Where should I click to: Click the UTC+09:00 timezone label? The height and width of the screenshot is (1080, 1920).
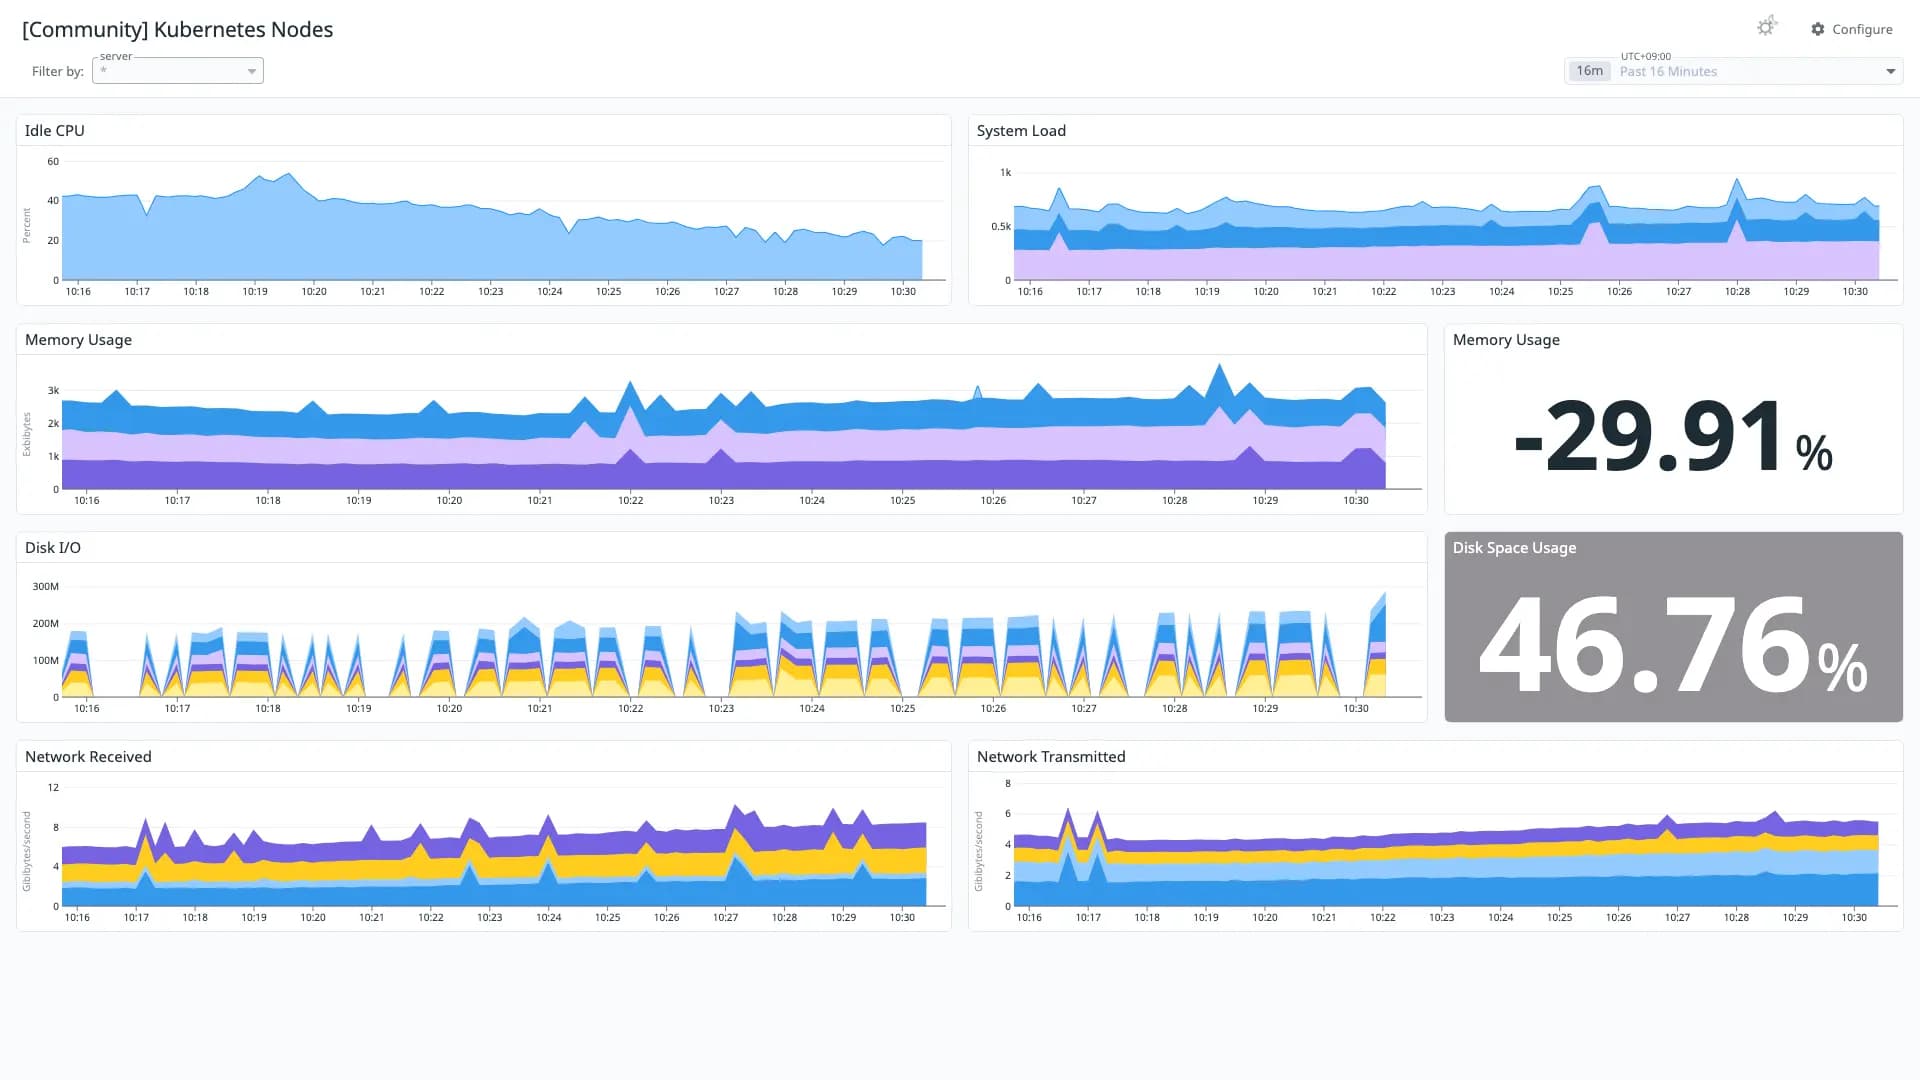[1645, 56]
